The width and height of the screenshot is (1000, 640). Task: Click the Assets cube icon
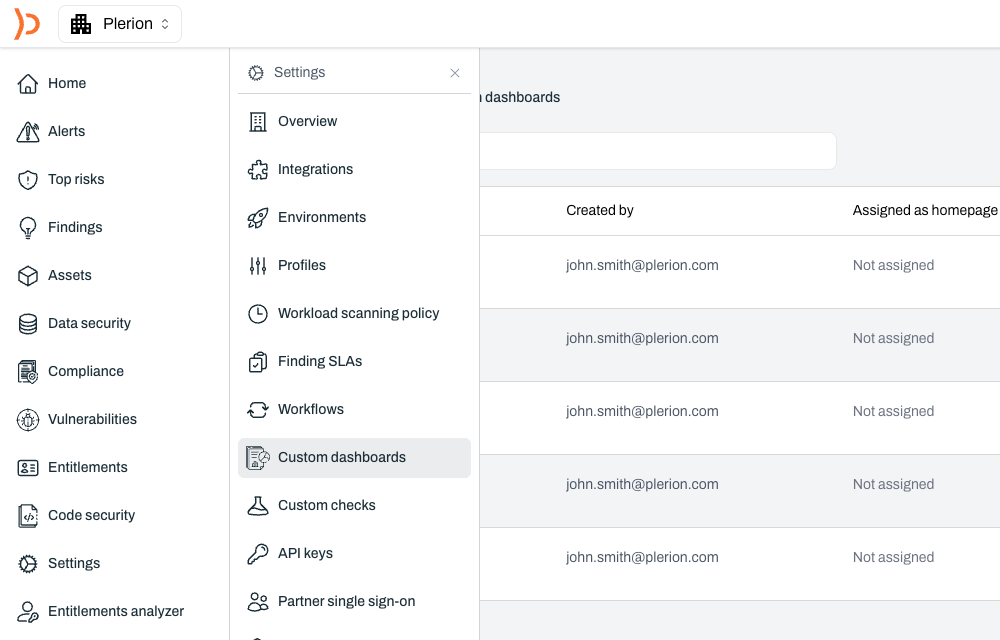tap(27, 275)
